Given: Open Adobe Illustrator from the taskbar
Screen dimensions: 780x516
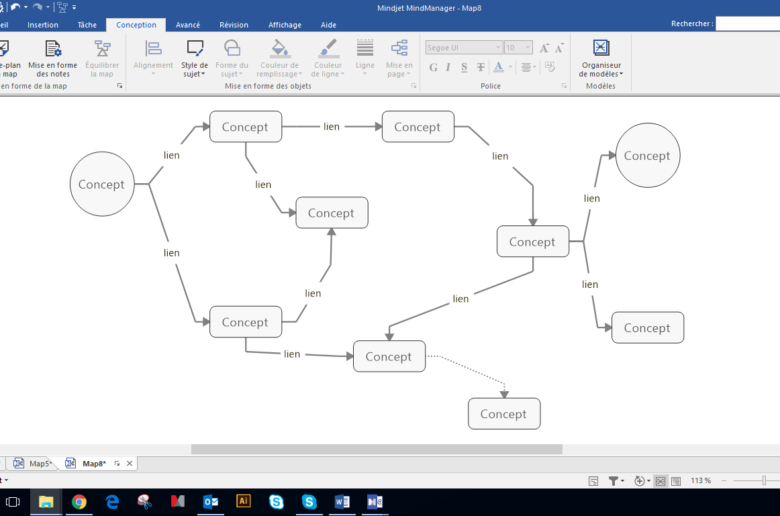Looking at the screenshot, I should pos(243,501).
